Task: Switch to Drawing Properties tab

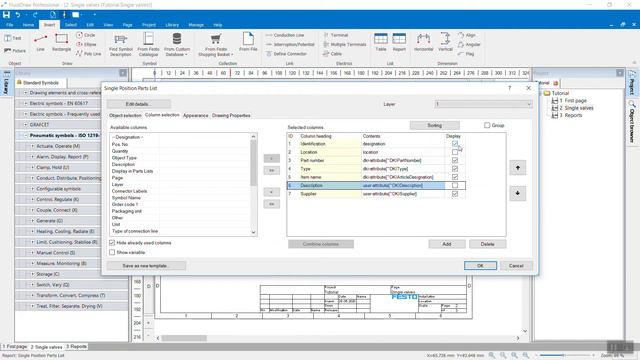Action: [x=231, y=116]
